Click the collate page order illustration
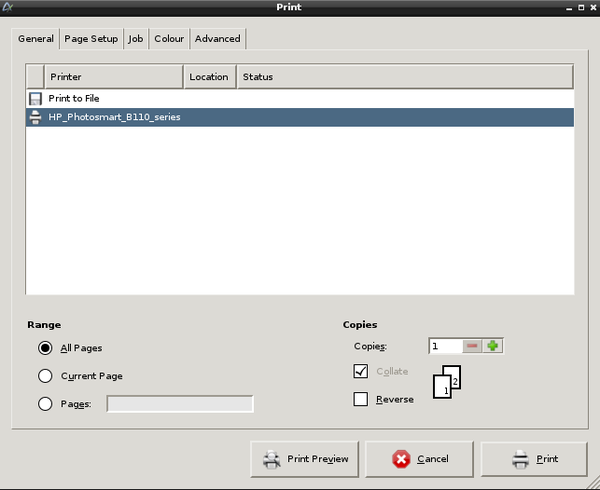Image resolution: width=600 pixels, height=490 pixels. [447, 382]
